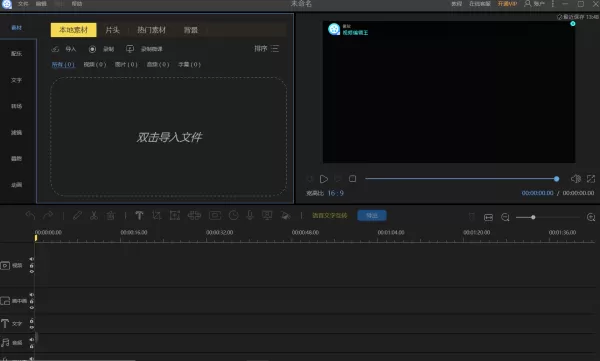
Task: Click the record screen monitor icon
Action: pos(130,49)
